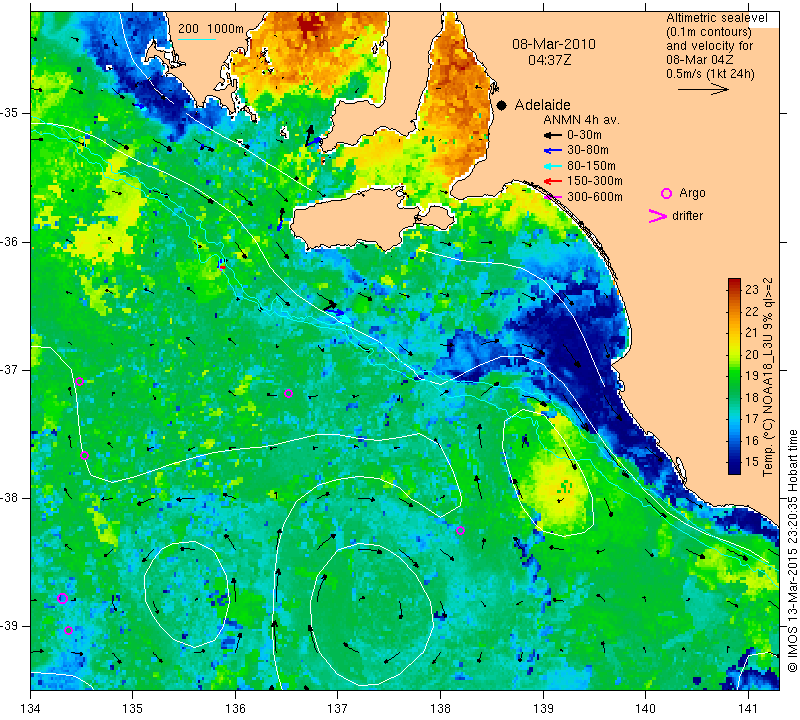Viewport: 800px width, 720px height.
Task: Click the 'Altimetric sealevel' heading text
Action: [716, 18]
